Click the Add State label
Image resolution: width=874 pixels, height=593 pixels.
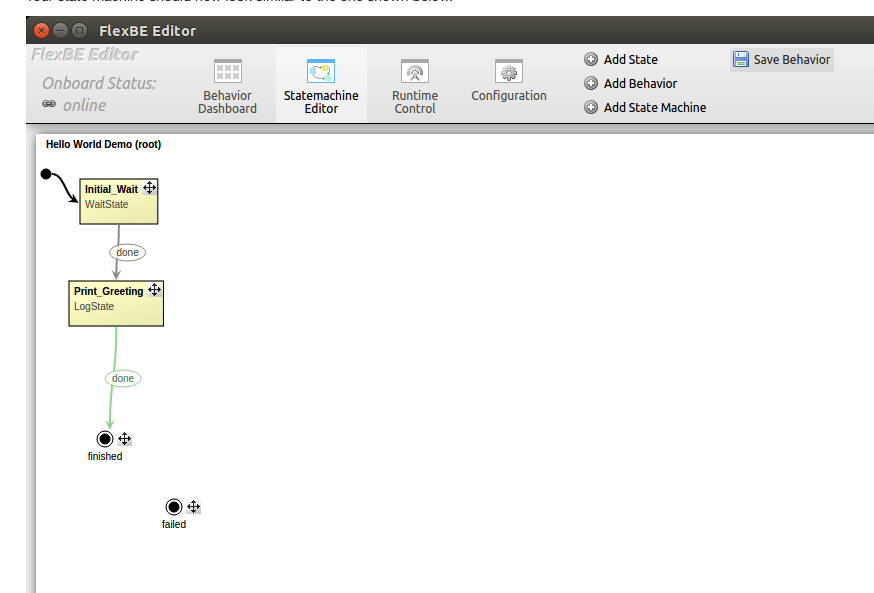pyautogui.click(x=630, y=60)
